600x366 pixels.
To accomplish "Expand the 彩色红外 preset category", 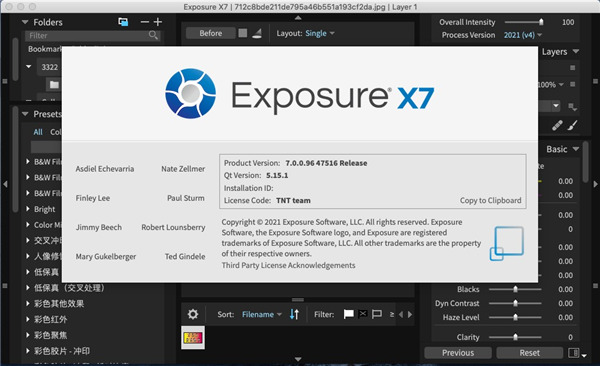I will coord(28,319).
